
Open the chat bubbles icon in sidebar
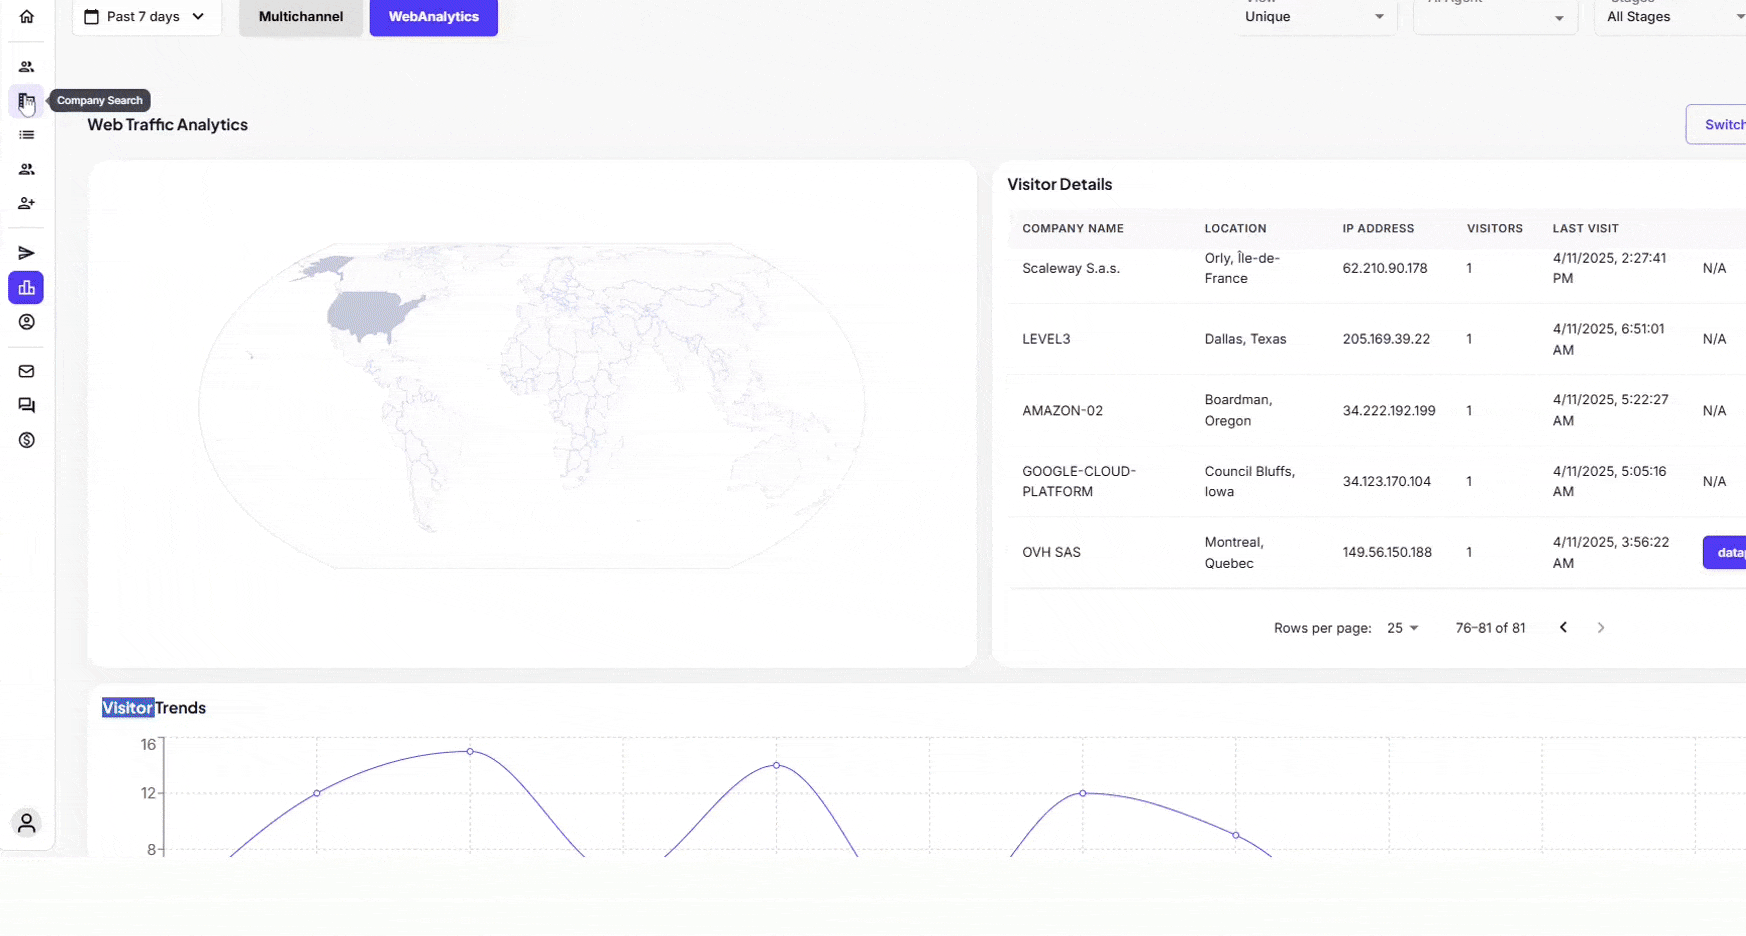coord(27,405)
